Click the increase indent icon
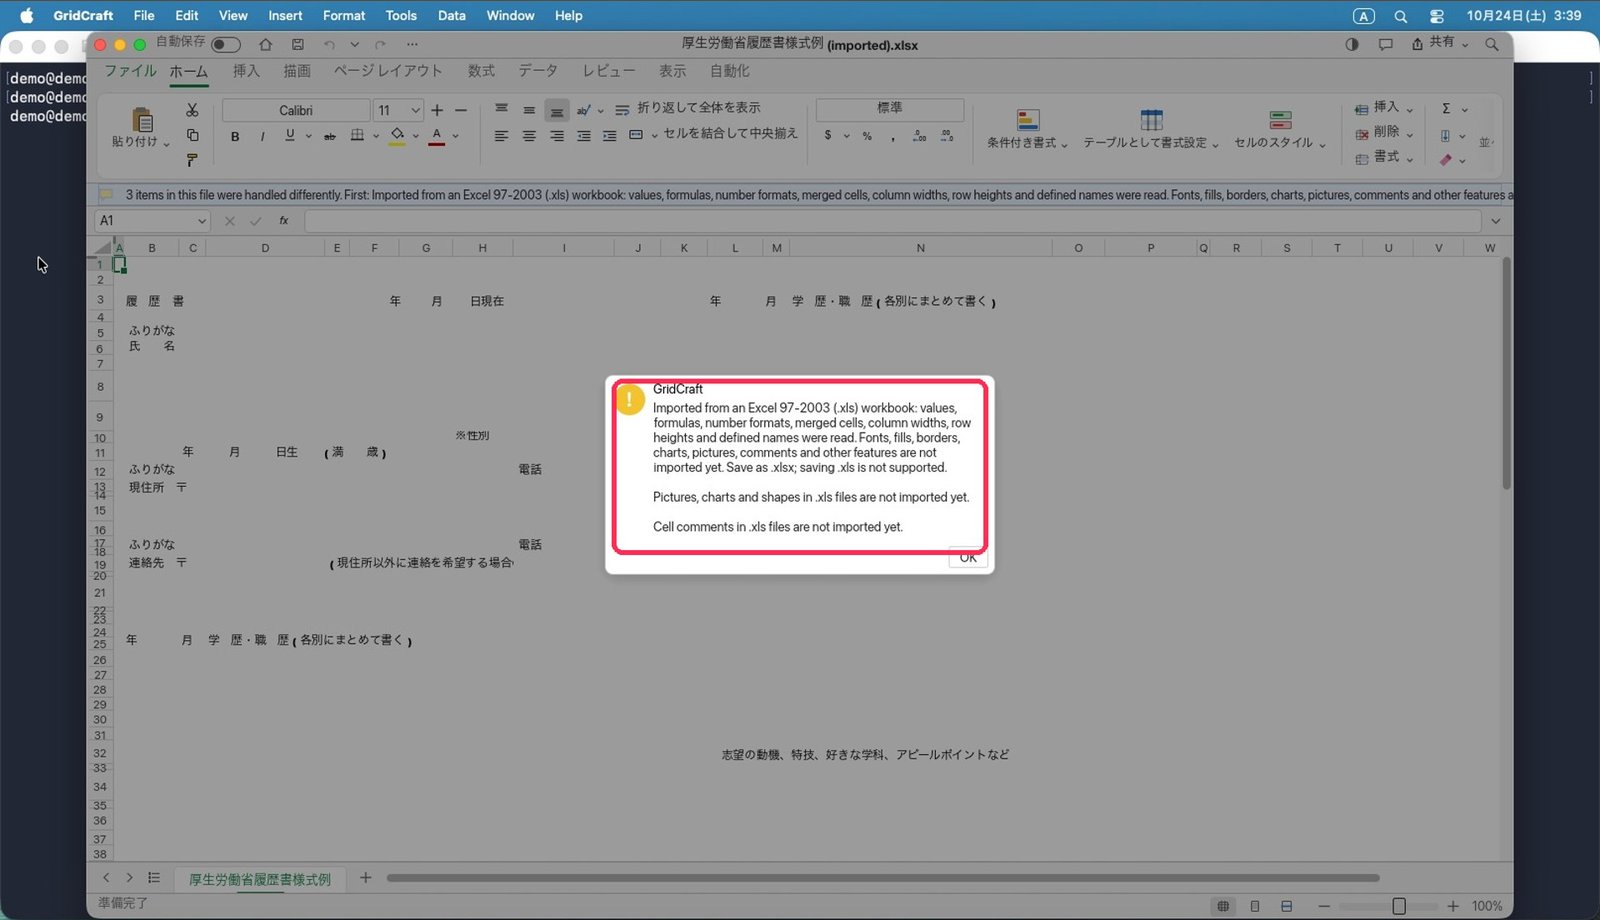The height and width of the screenshot is (920, 1600). tap(609, 136)
